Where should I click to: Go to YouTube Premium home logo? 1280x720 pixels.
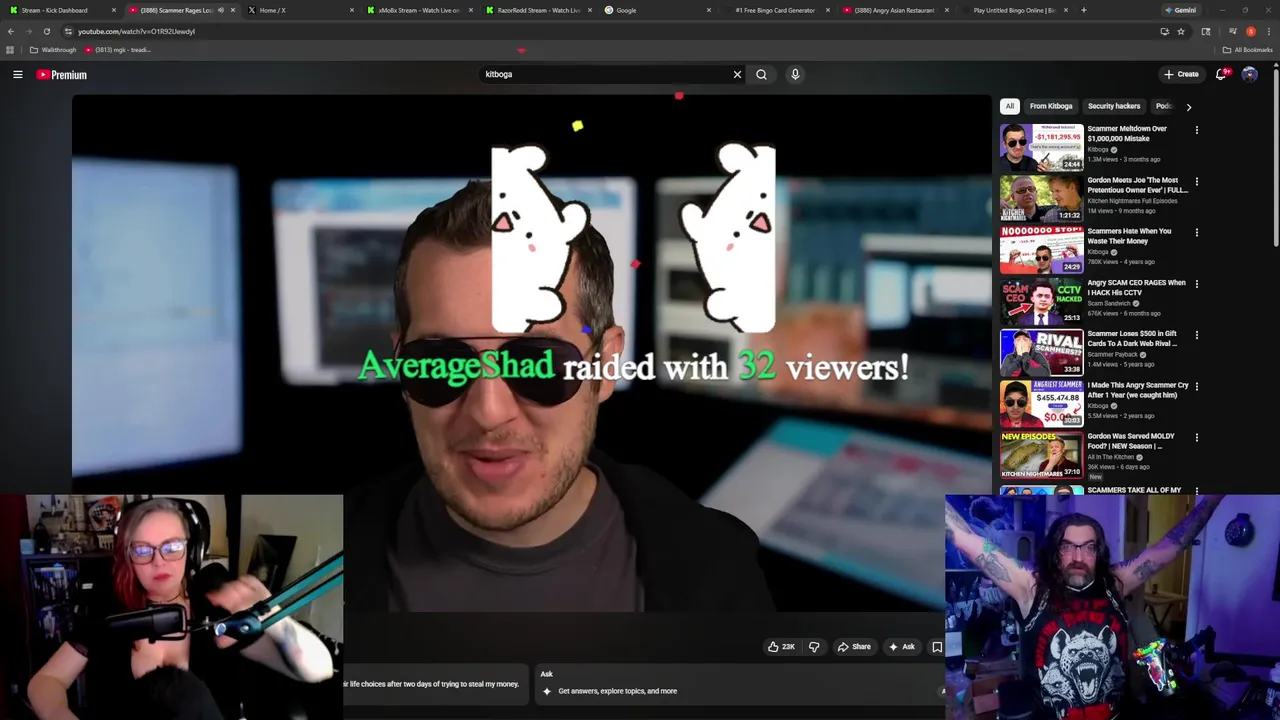pos(62,75)
